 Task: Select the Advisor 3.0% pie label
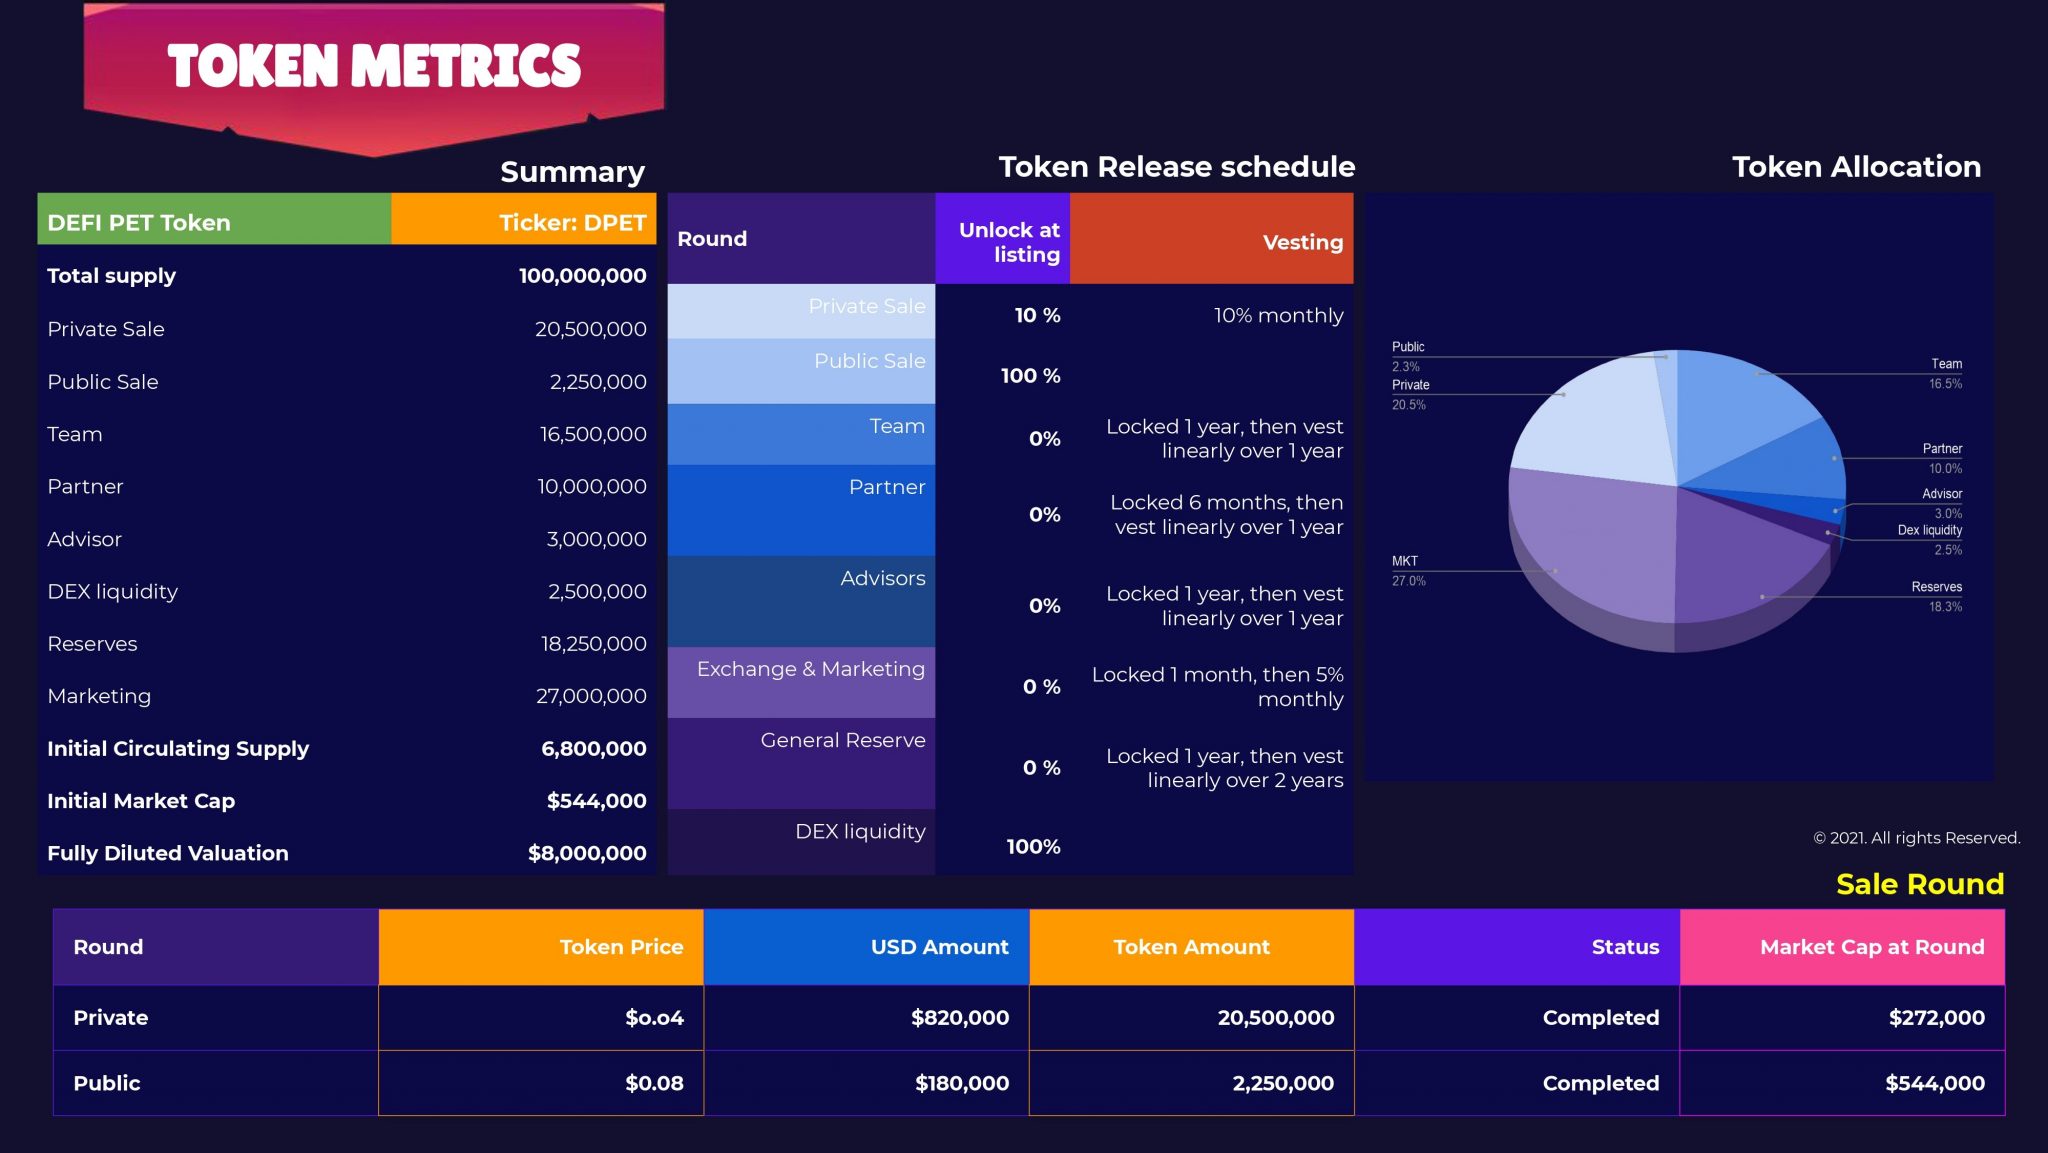point(1942,504)
